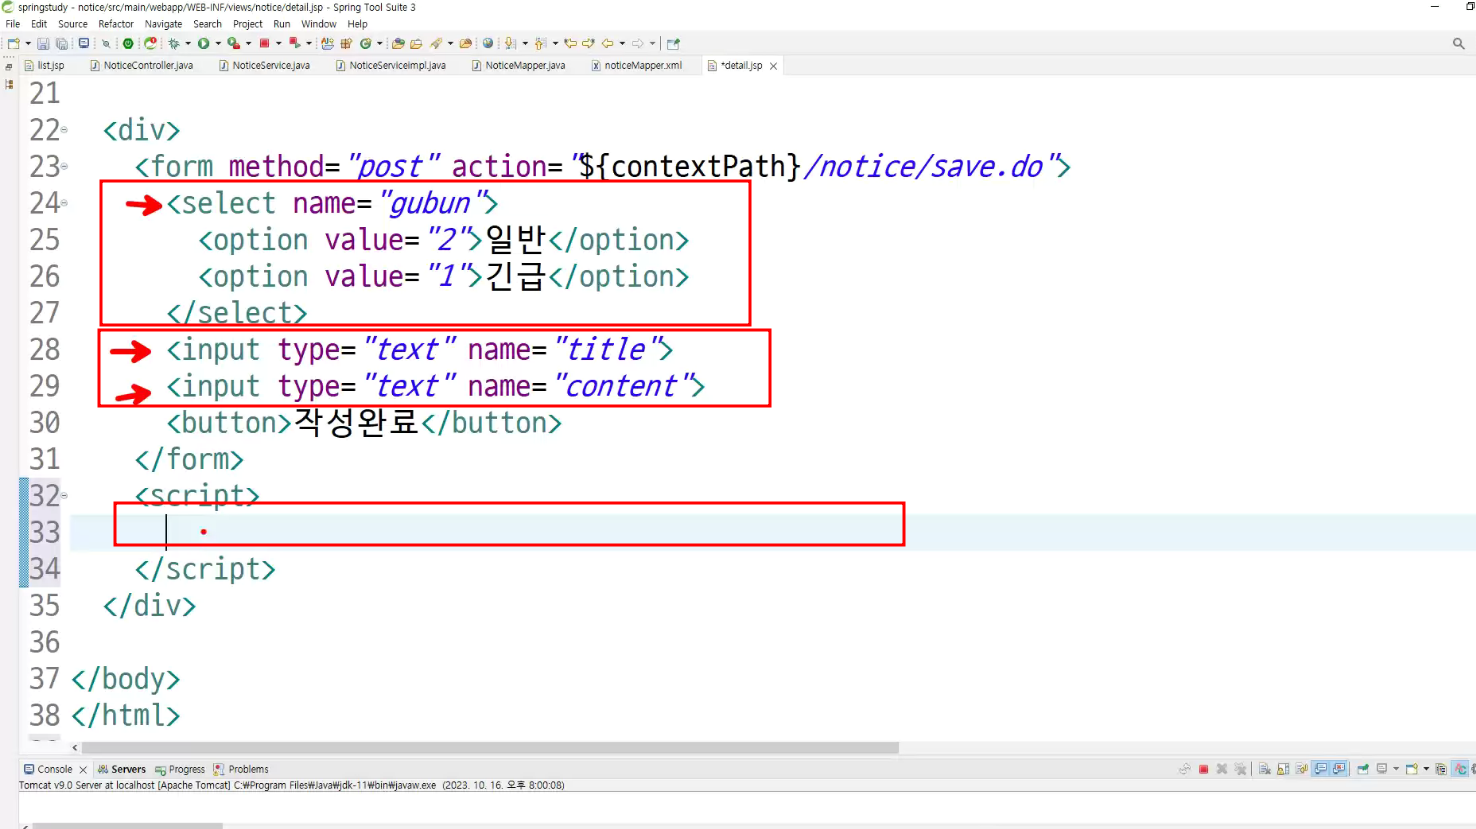Click the Search flashlight toolbar icon
Viewport: 1476px width, 829px height.
coord(435,43)
